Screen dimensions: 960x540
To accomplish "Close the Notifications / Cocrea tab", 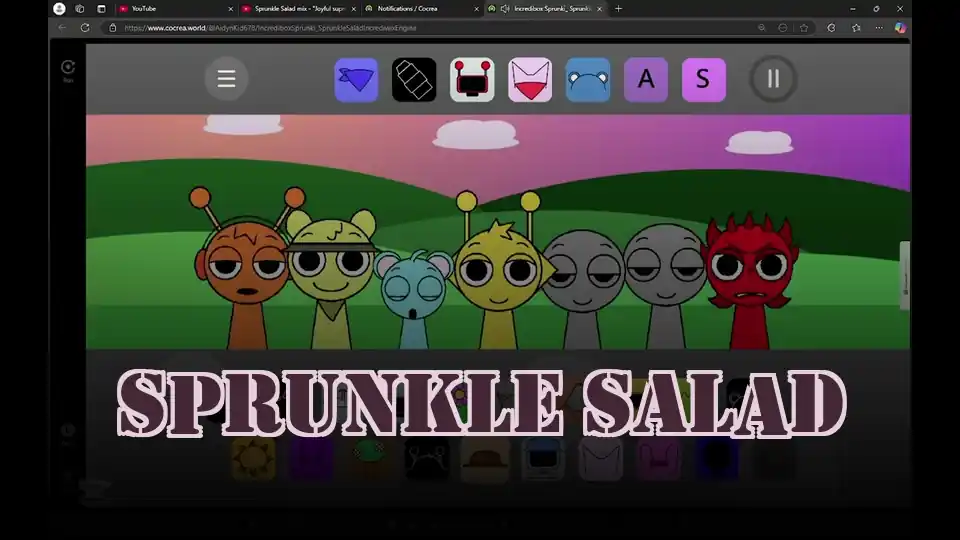I will pos(476,9).
